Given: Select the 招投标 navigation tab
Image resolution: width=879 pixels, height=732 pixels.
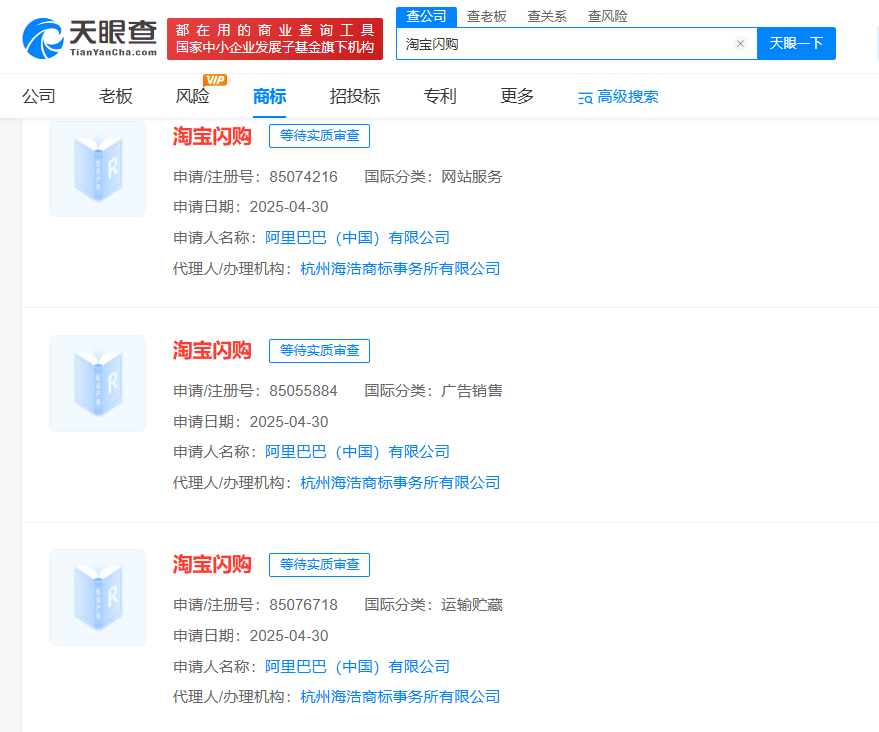Looking at the screenshot, I should [353, 96].
